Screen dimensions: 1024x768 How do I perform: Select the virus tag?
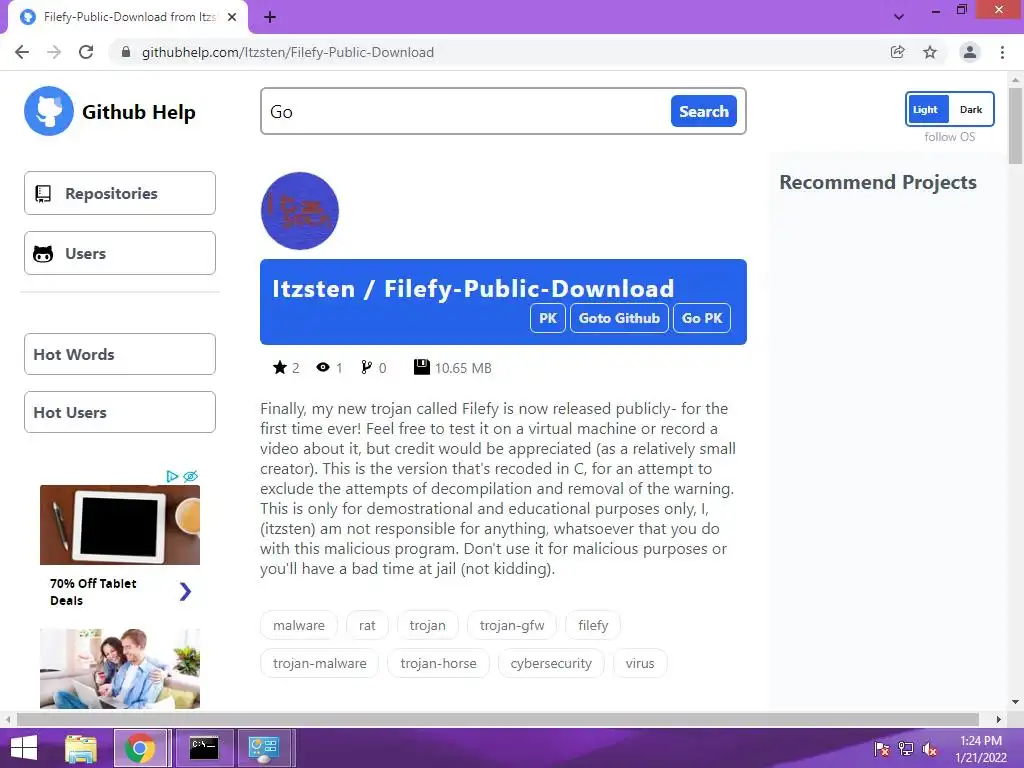coord(639,663)
